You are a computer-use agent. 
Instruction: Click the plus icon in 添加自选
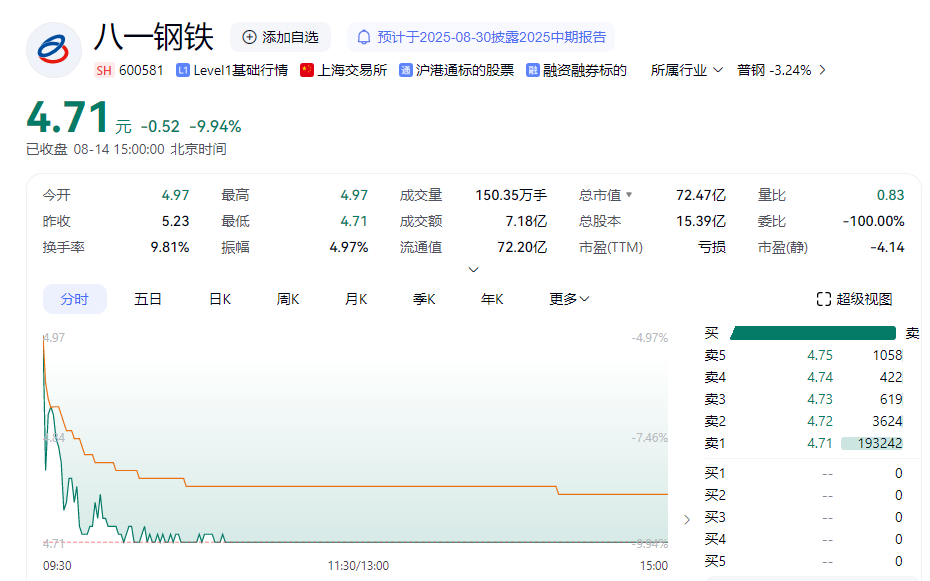(249, 37)
